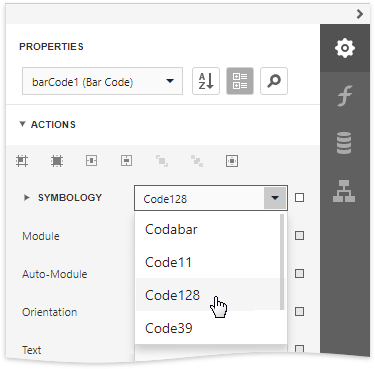Screen dimensions: 375x369
Task: Click the Fit Bounds To Container action icon
Action: coord(22,161)
